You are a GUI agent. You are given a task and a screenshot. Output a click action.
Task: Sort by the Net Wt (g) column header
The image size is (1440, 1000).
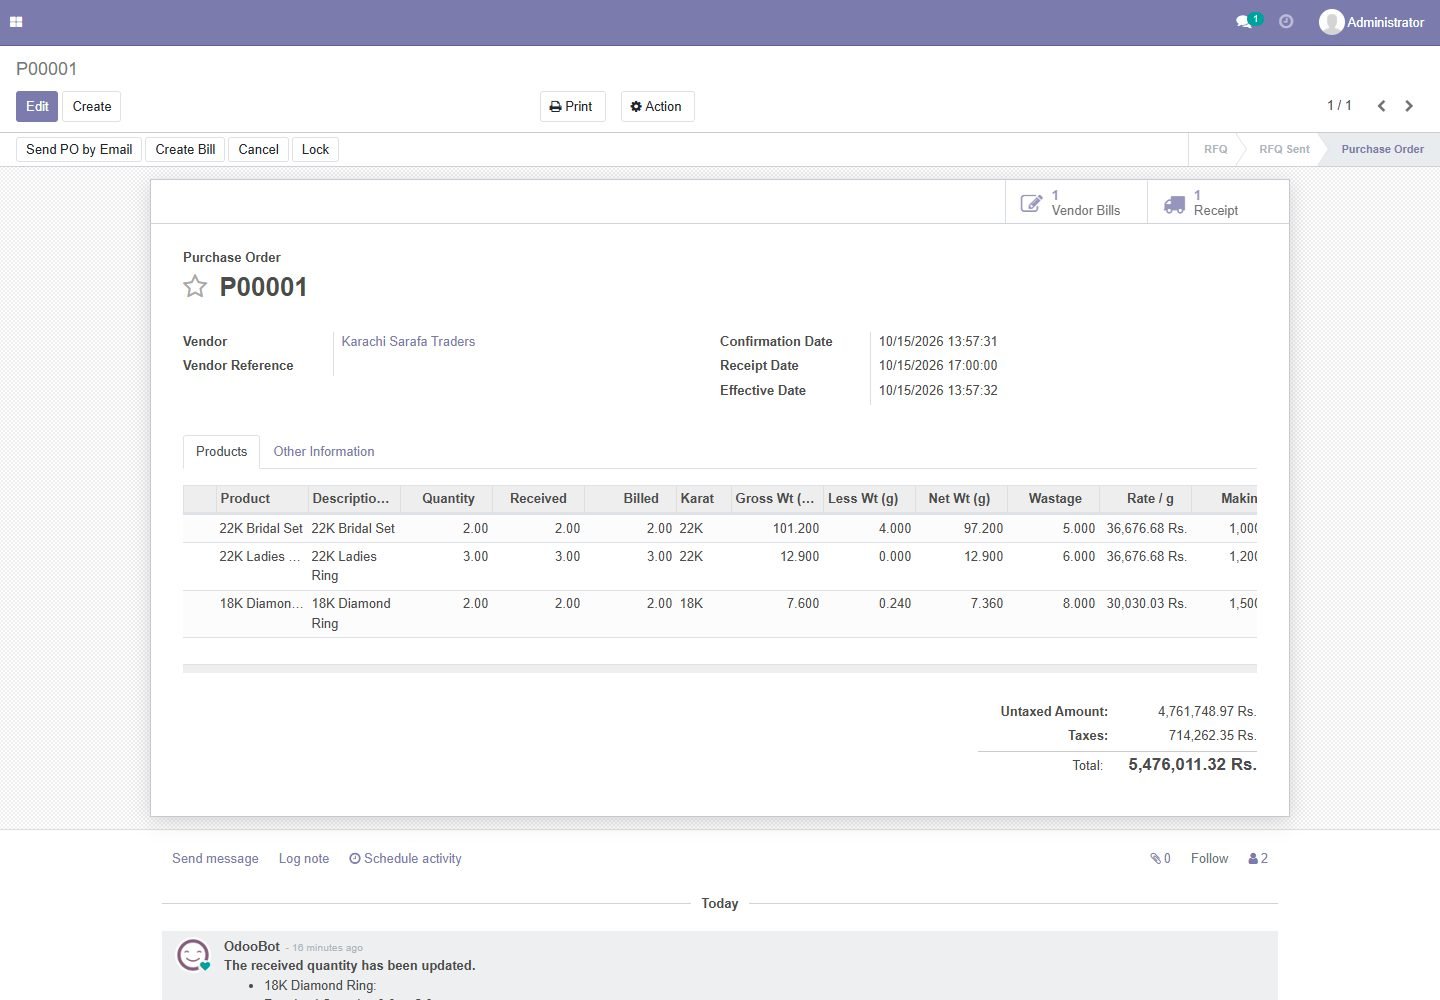959,498
